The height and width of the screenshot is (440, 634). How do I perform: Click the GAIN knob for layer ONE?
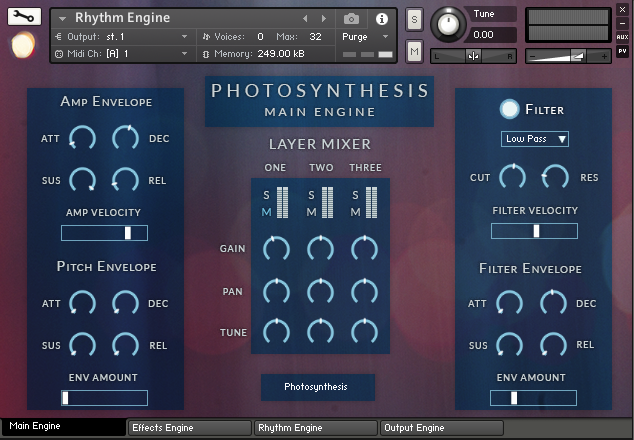[x=277, y=249]
